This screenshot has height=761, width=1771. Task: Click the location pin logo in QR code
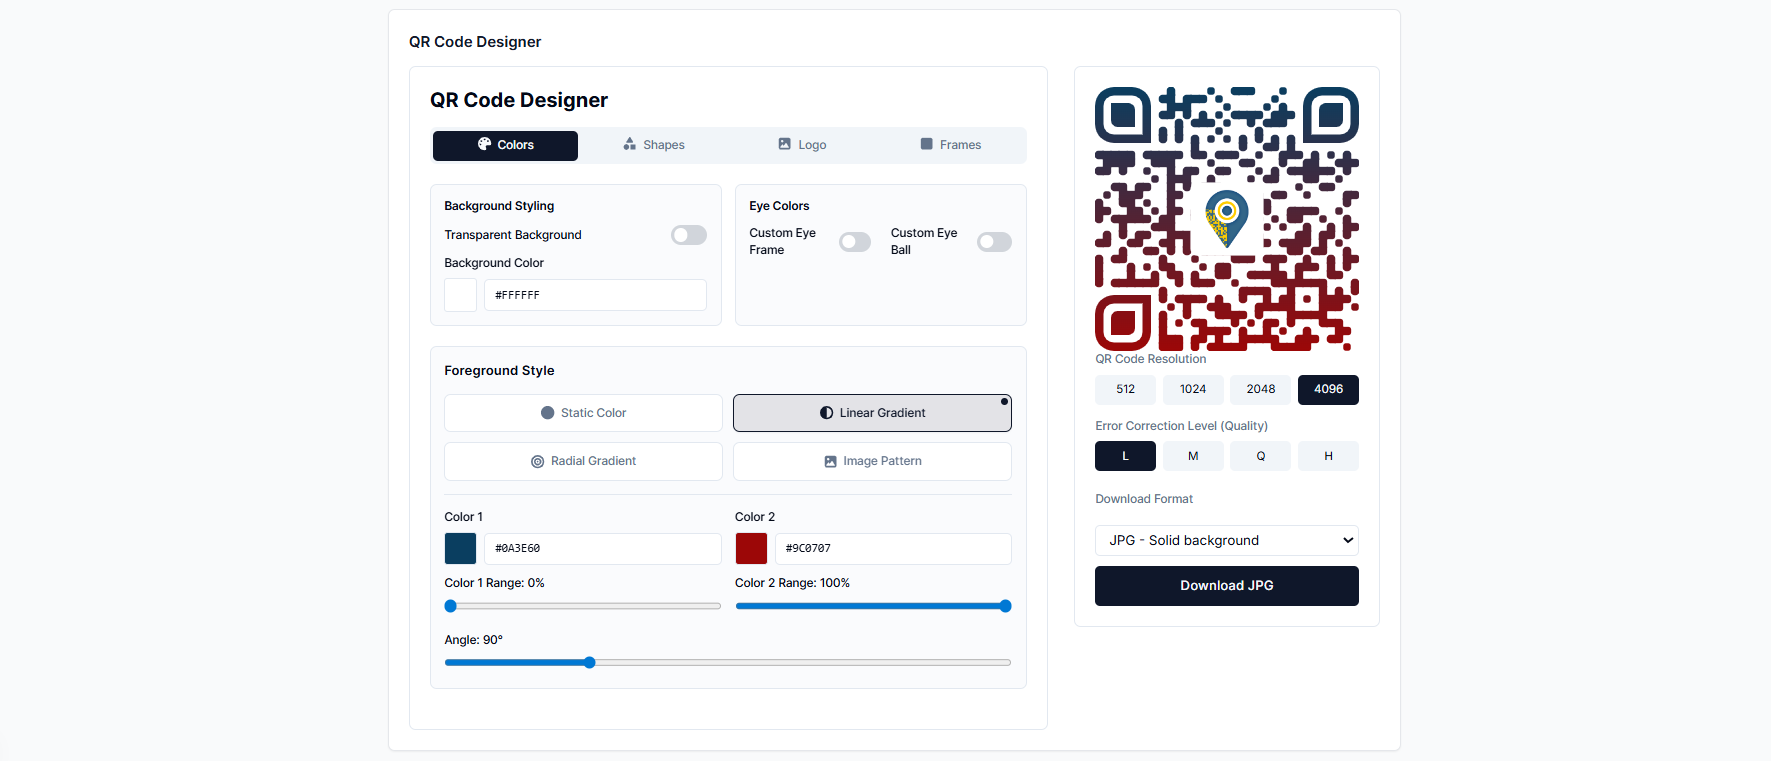pos(1227,219)
